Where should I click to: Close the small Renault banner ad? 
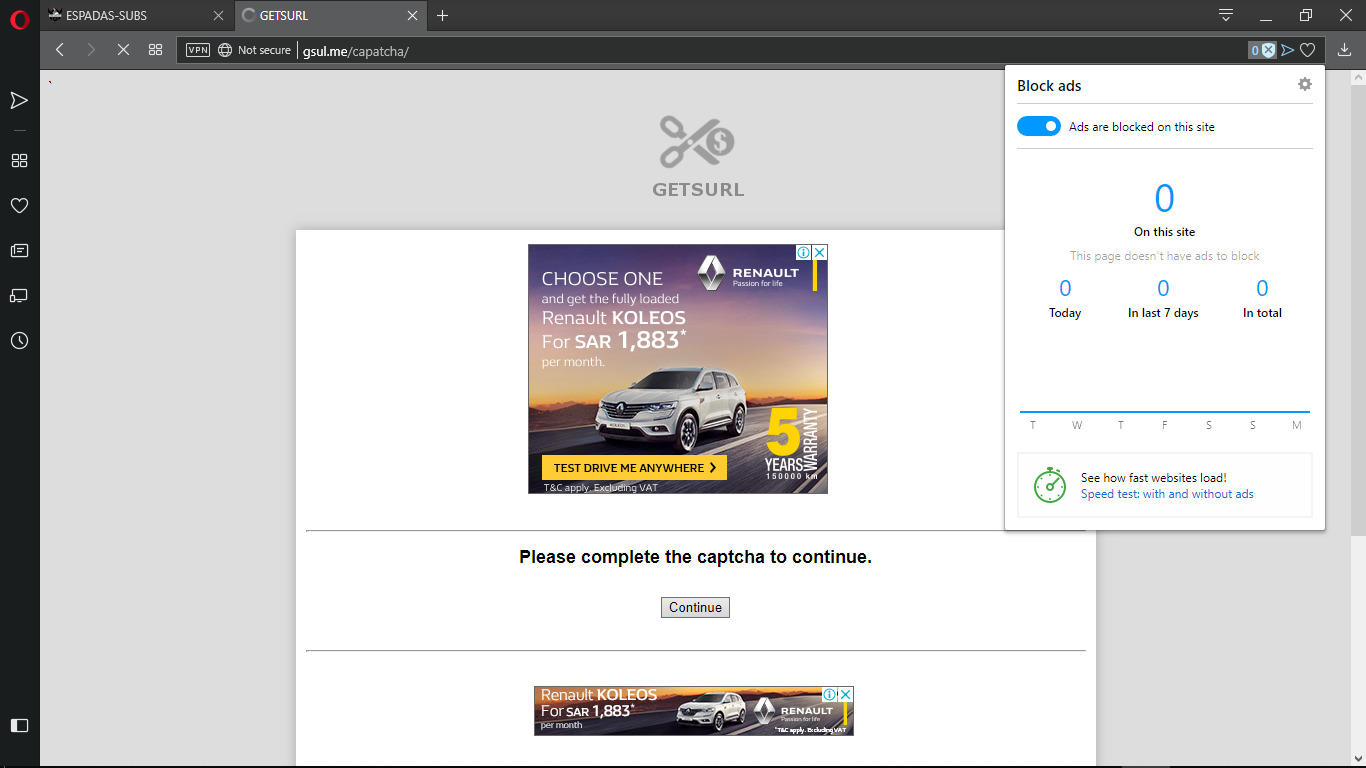[x=845, y=694]
